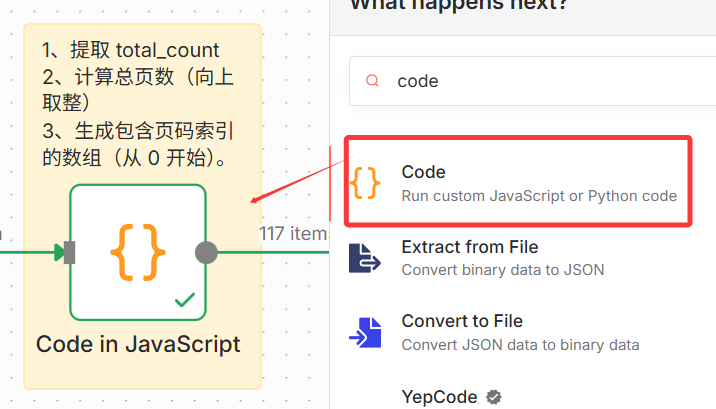716x409 pixels.
Task: Select the yellow sticky note text
Action: click(138, 104)
